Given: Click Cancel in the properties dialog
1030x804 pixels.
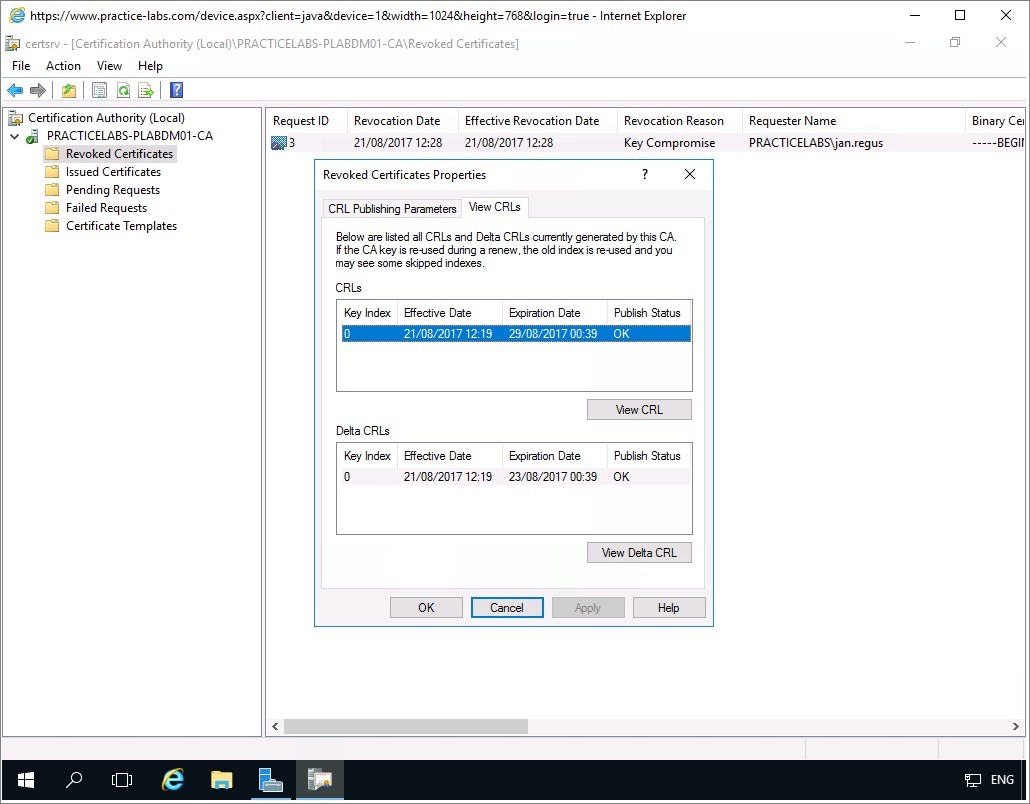Looking at the screenshot, I should pos(507,608).
